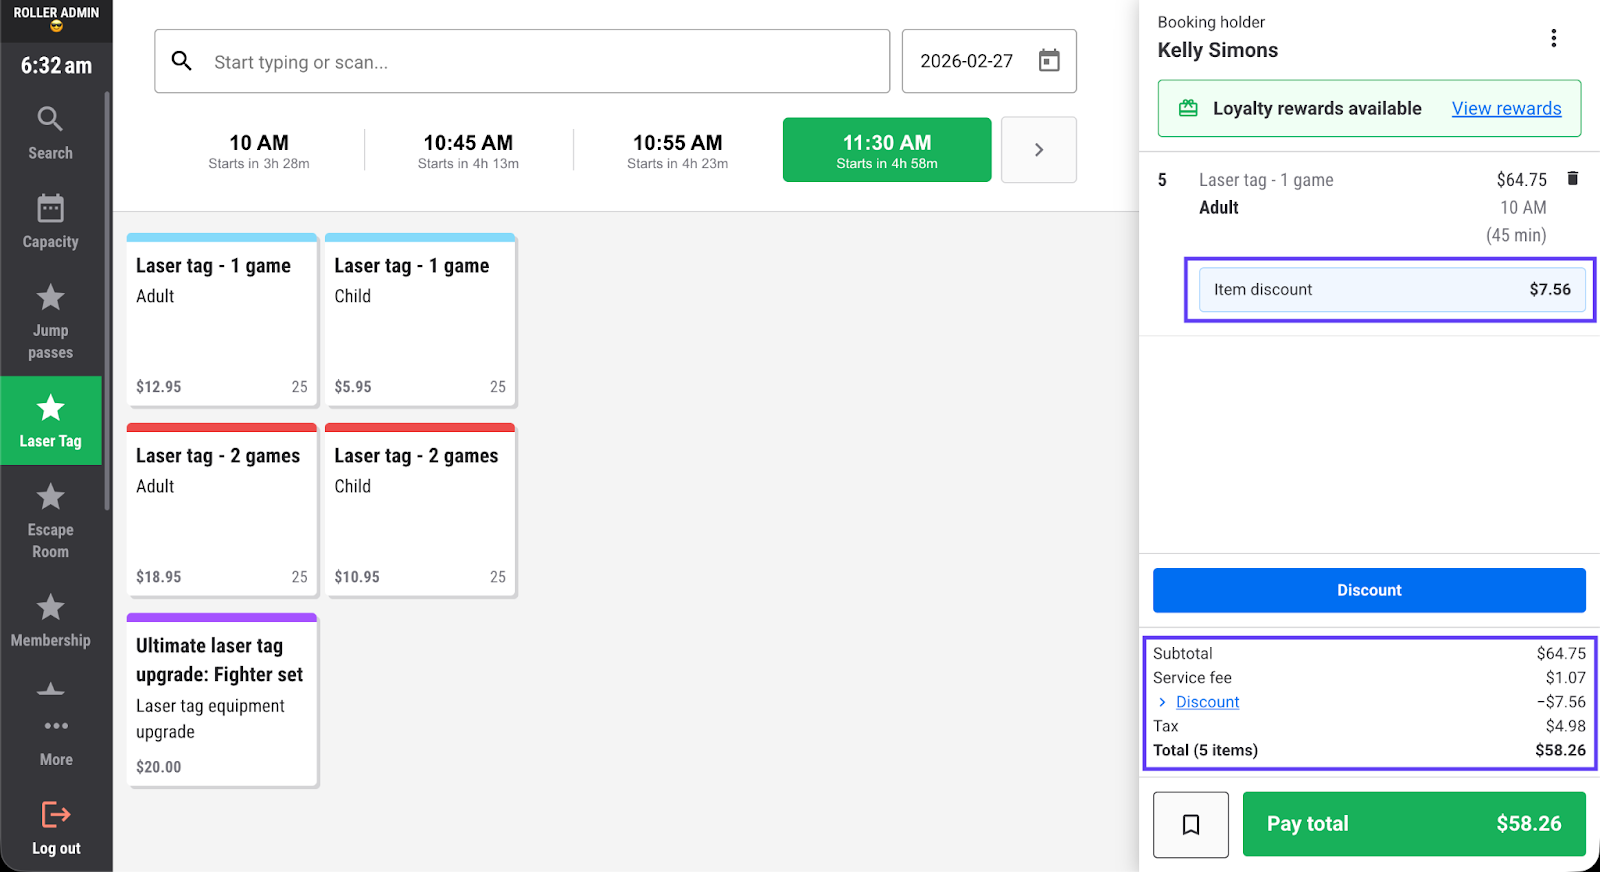Show next session times with arrow
Image resolution: width=1600 pixels, height=872 pixels.
(1038, 150)
